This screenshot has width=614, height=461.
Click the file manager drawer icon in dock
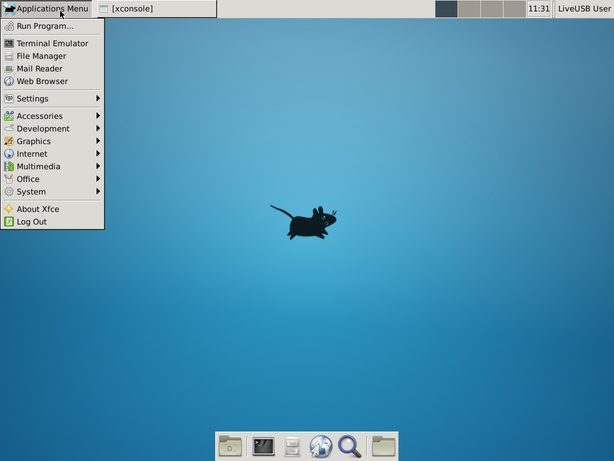(x=292, y=446)
